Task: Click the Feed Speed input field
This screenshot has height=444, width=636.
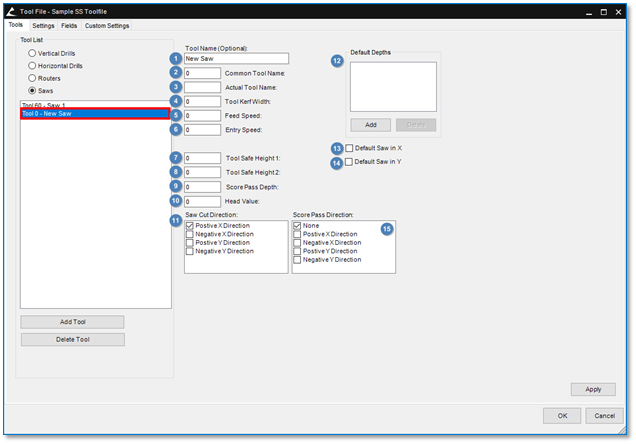Action: click(x=202, y=116)
